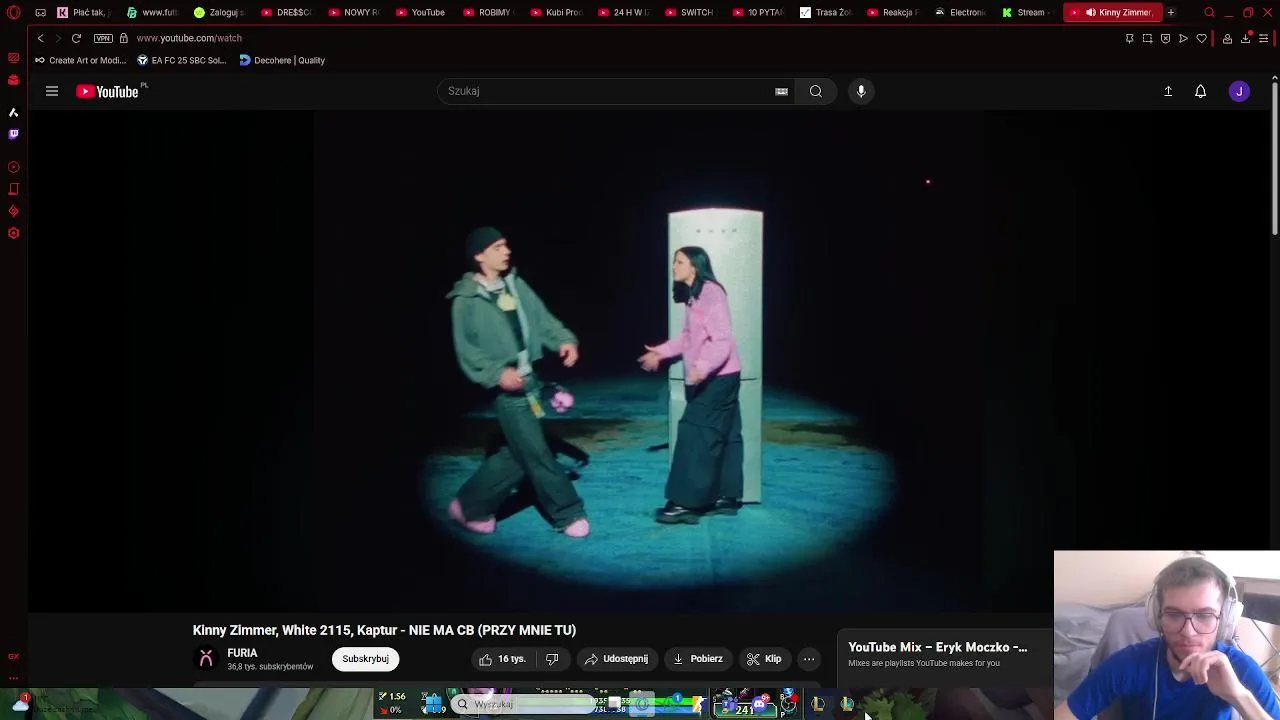Screen dimensions: 1280x720
Task: Open browser downloads icon in toolbar
Action: [1245, 38]
